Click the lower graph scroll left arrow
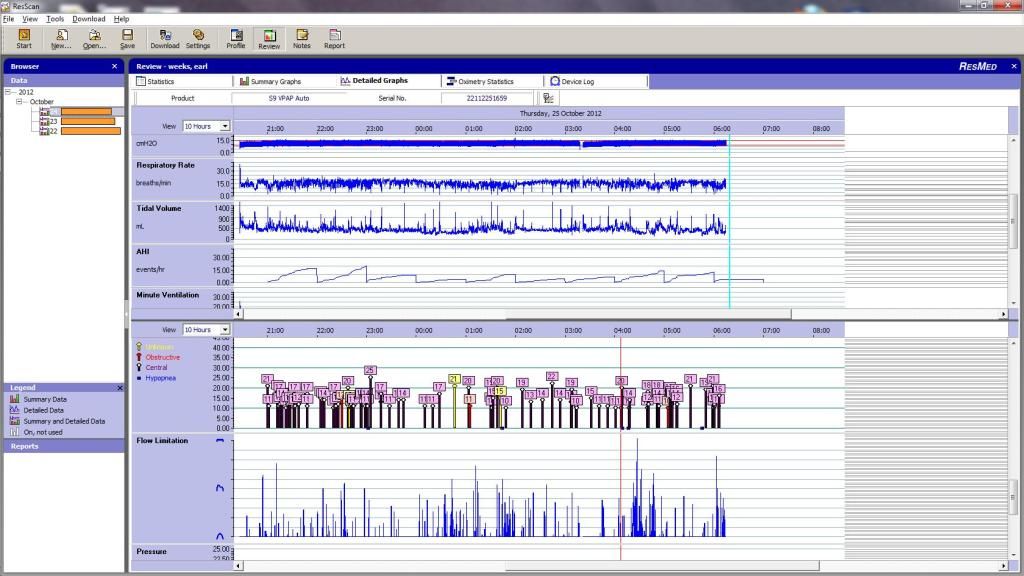 [x=238, y=566]
